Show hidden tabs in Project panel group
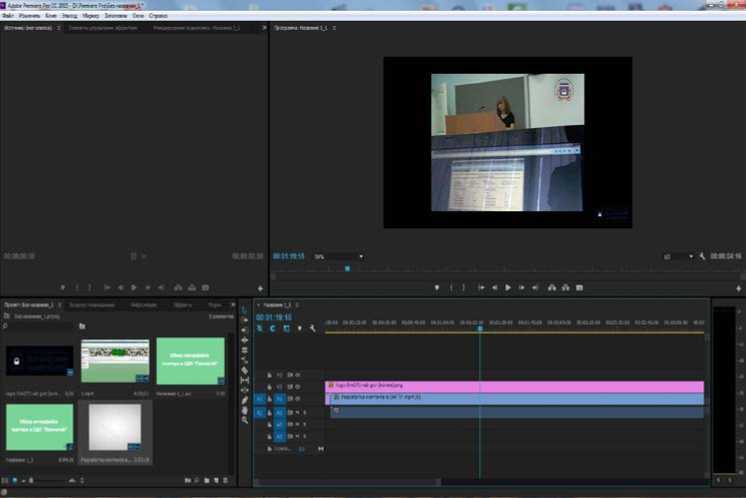Viewport: 746px width, 498px height. (x=233, y=305)
